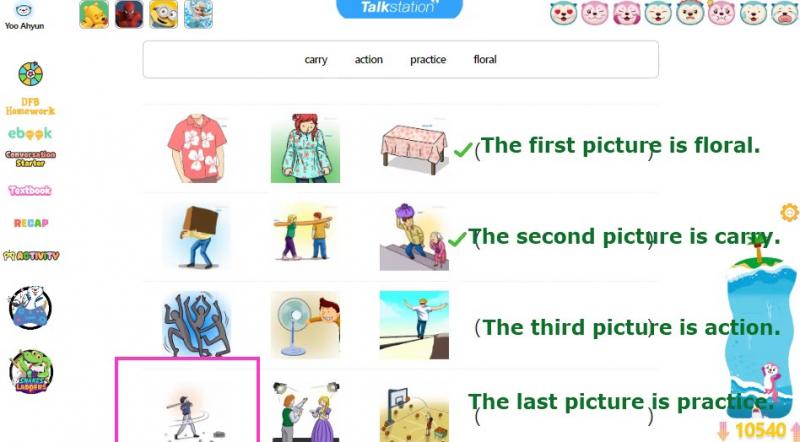Image resolution: width=800 pixels, height=442 pixels.
Task: Click the orange settings gear icon
Action: click(x=789, y=212)
